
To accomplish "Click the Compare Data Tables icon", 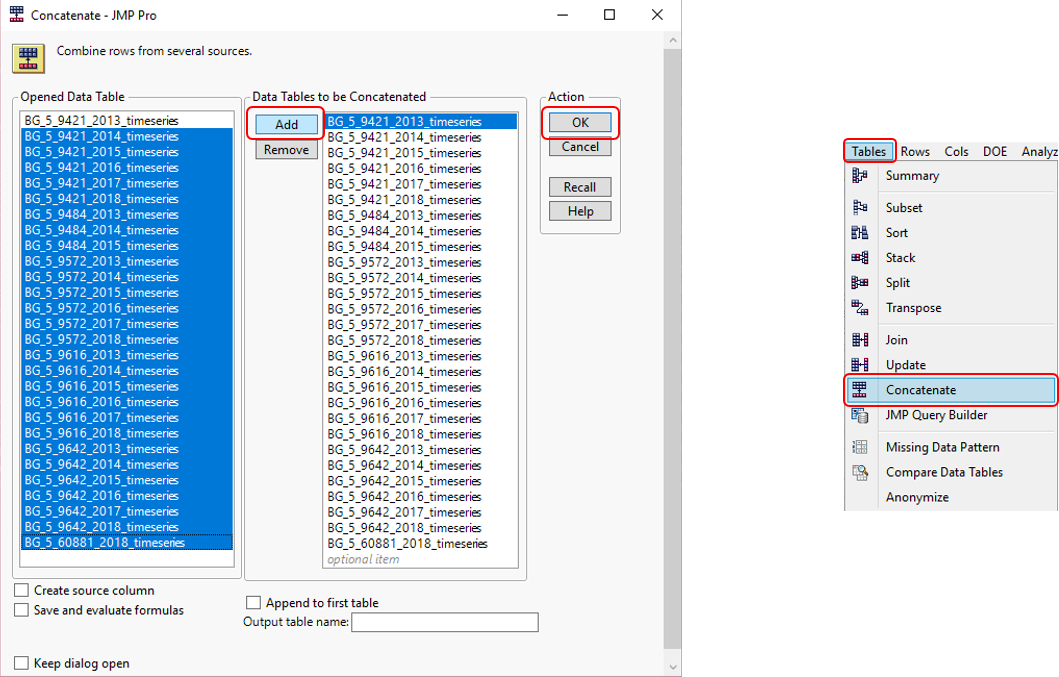I will 860,472.
